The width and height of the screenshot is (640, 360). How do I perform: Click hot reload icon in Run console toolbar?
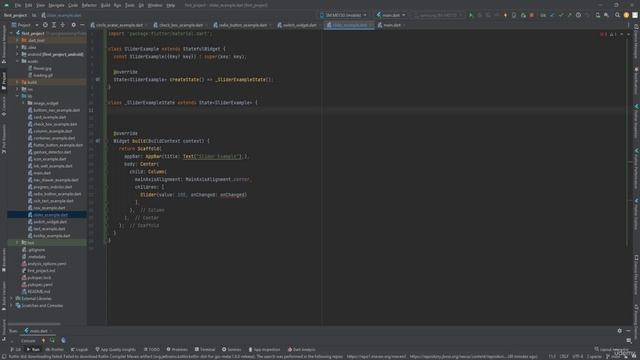tap(43, 340)
